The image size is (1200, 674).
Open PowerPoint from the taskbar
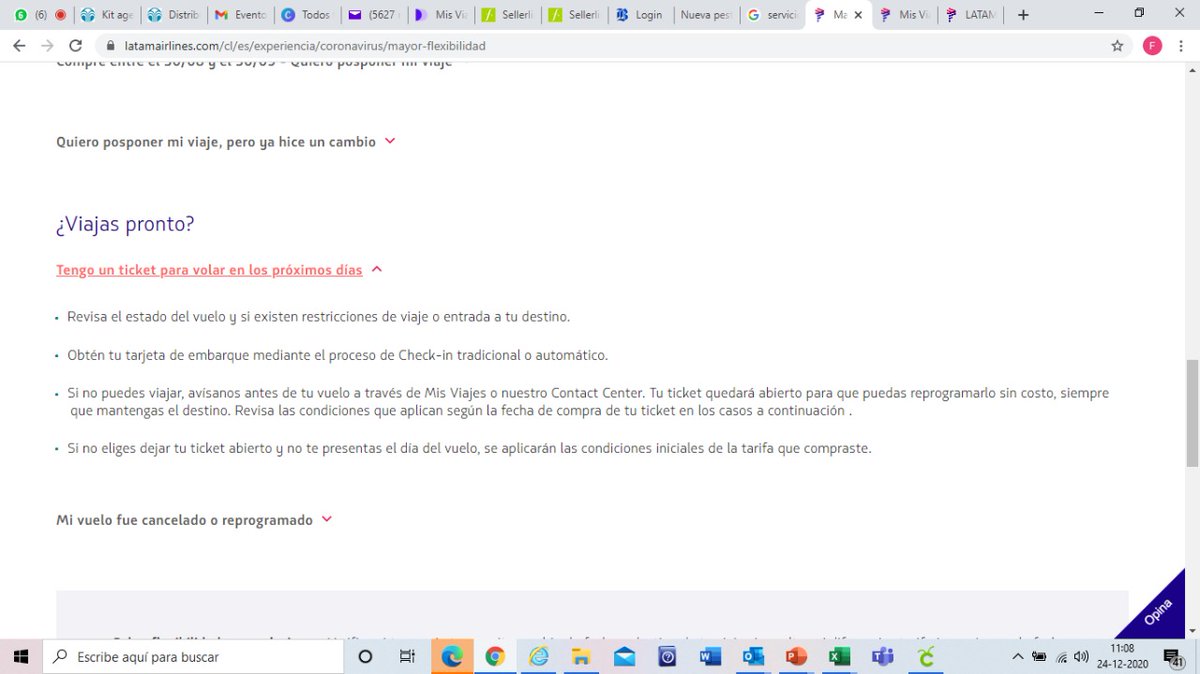pos(796,657)
